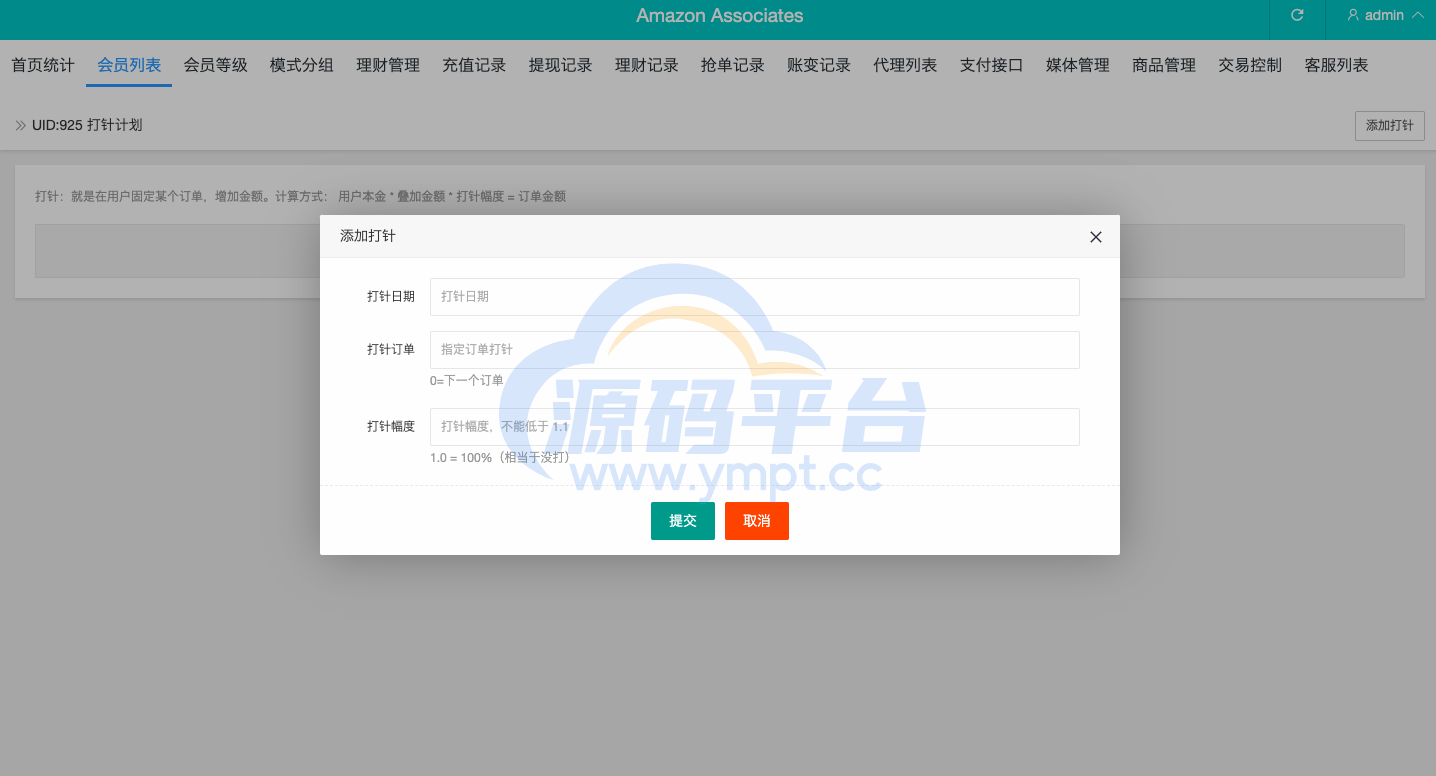Go to the 模式分组 tab
The height and width of the screenshot is (776, 1436).
302,65
